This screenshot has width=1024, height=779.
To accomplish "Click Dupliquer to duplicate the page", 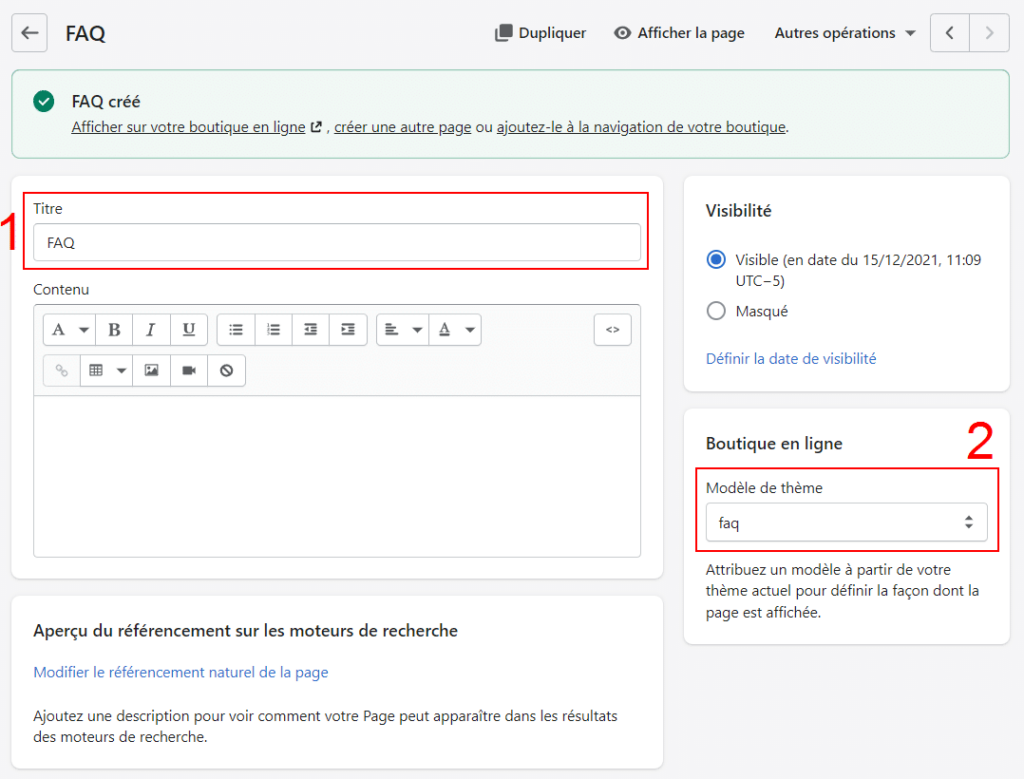I will click(x=541, y=33).
